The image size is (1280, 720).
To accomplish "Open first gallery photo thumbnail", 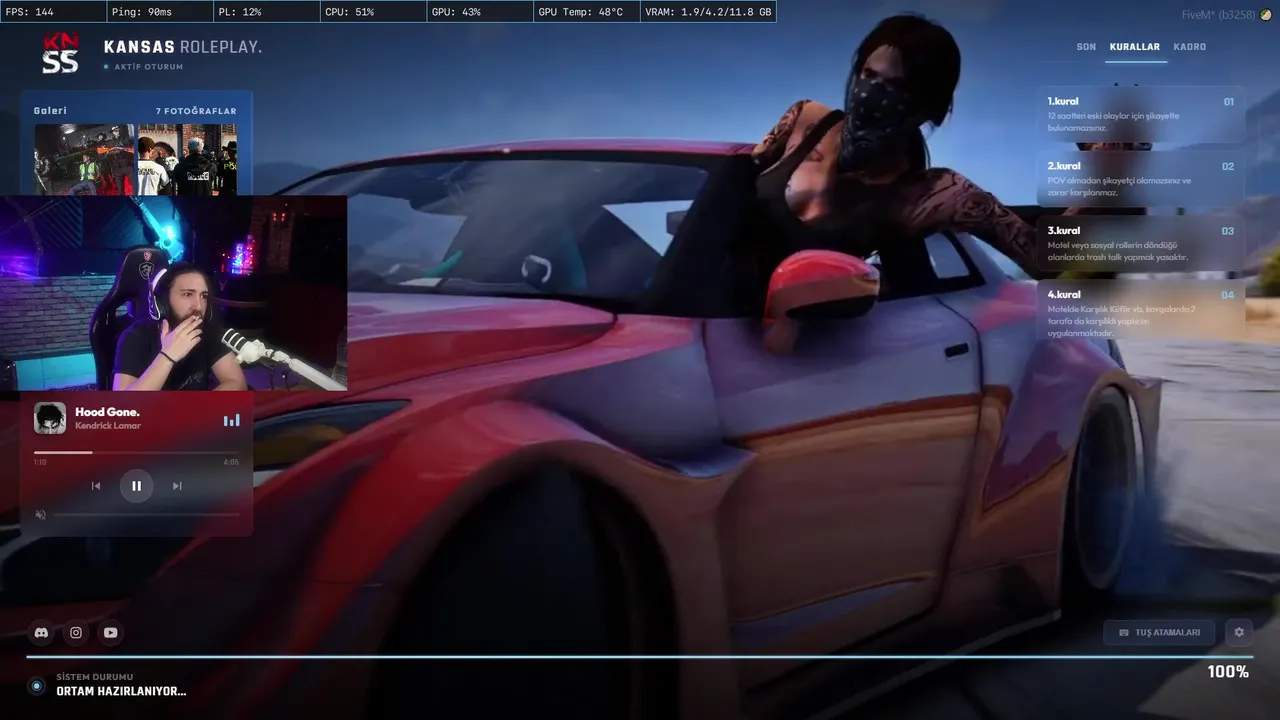I will click(84, 159).
